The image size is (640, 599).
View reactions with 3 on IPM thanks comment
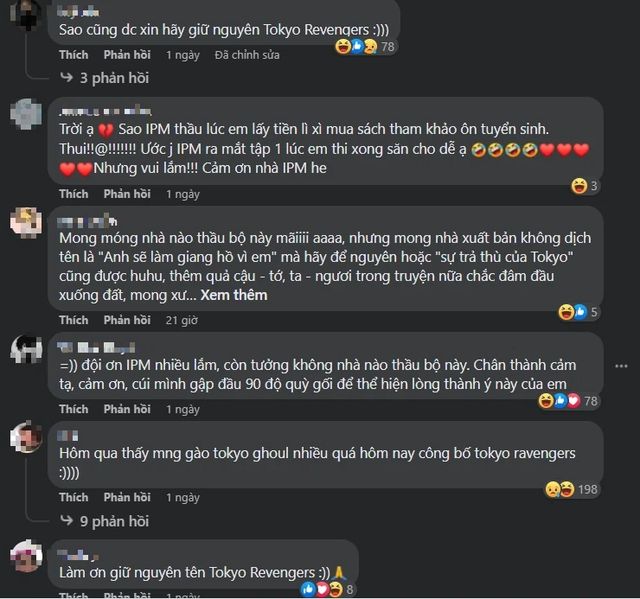[584, 186]
